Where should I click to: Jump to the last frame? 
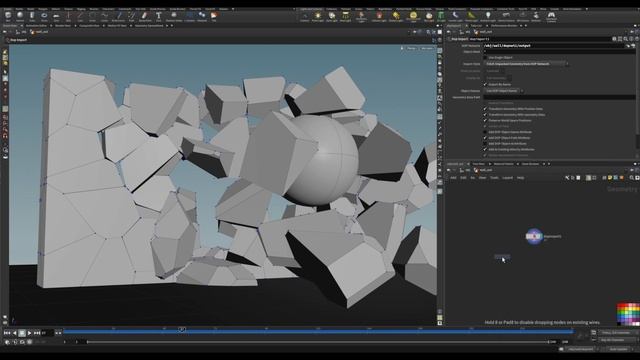coord(37,333)
